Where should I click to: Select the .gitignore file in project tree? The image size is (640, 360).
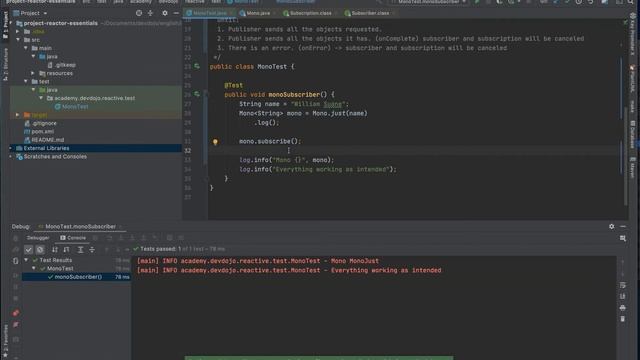[x=40, y=123]
